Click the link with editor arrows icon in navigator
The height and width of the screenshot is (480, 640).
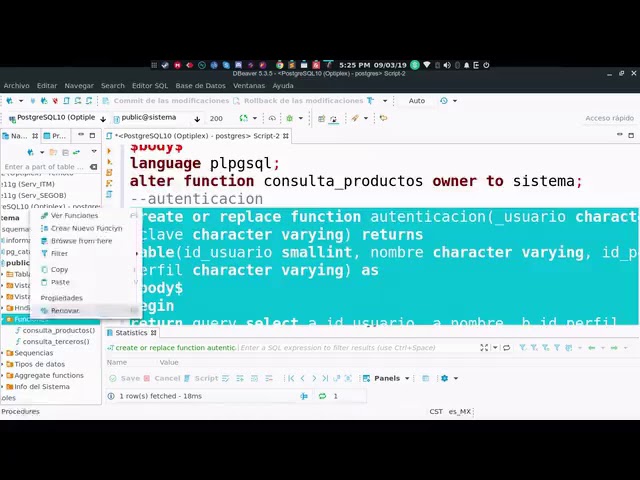[76, 152]
